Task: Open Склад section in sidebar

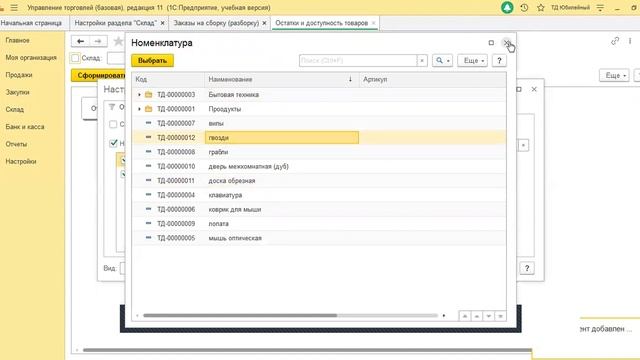Action: click(x=15, y=109)
